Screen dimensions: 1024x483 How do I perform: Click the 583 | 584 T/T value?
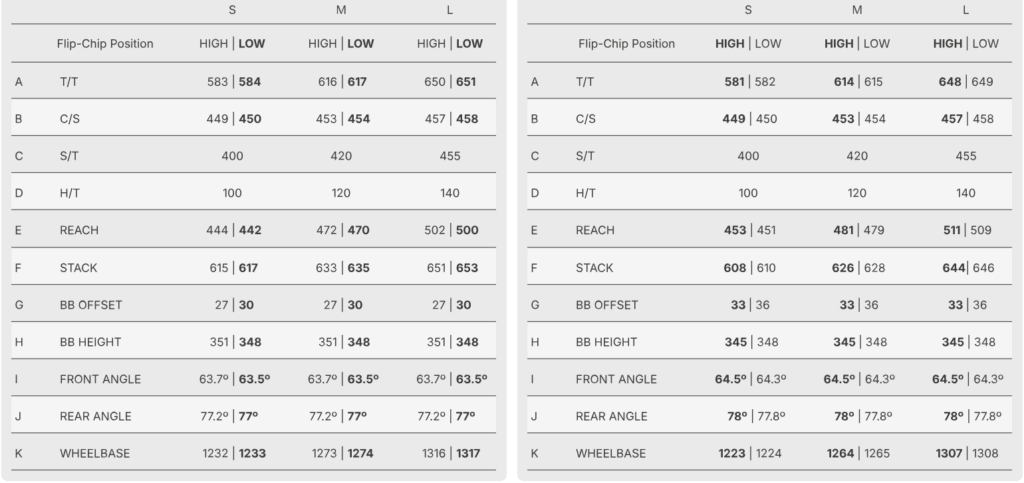pyautogui.click(x=232, y=82)
